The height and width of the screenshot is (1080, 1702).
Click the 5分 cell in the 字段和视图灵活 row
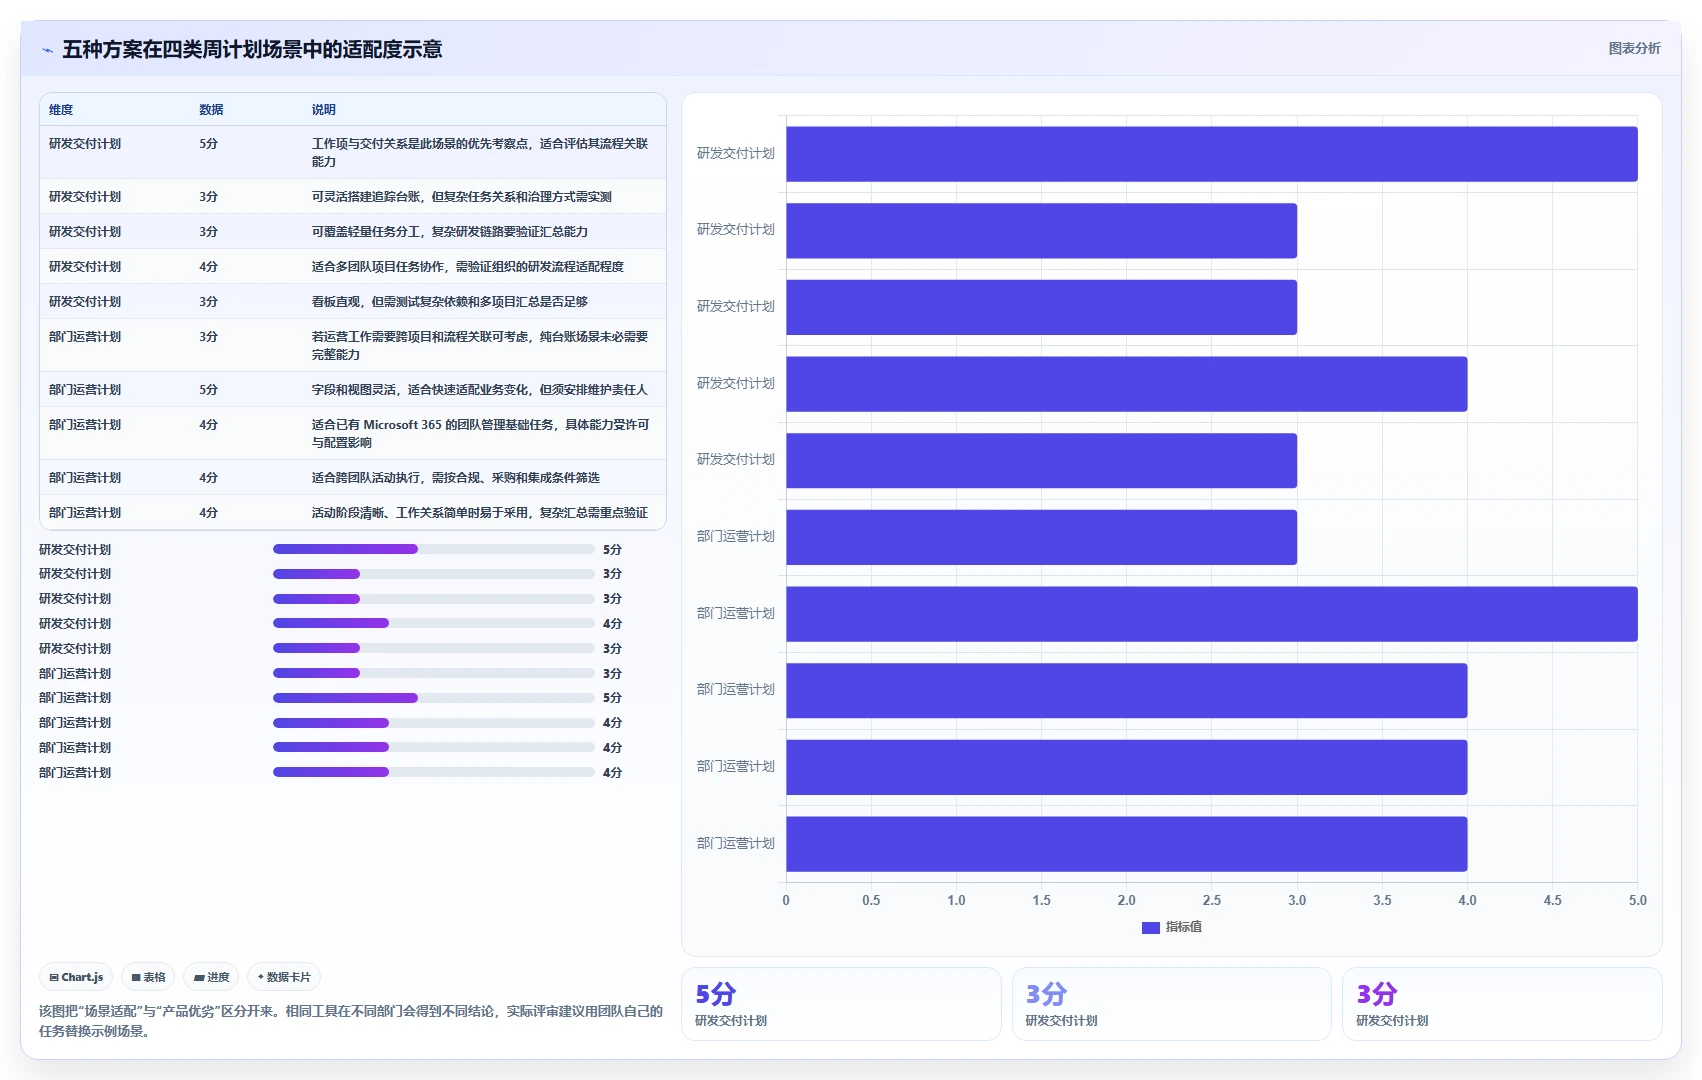pyautogui.click(x=208, y=390)
